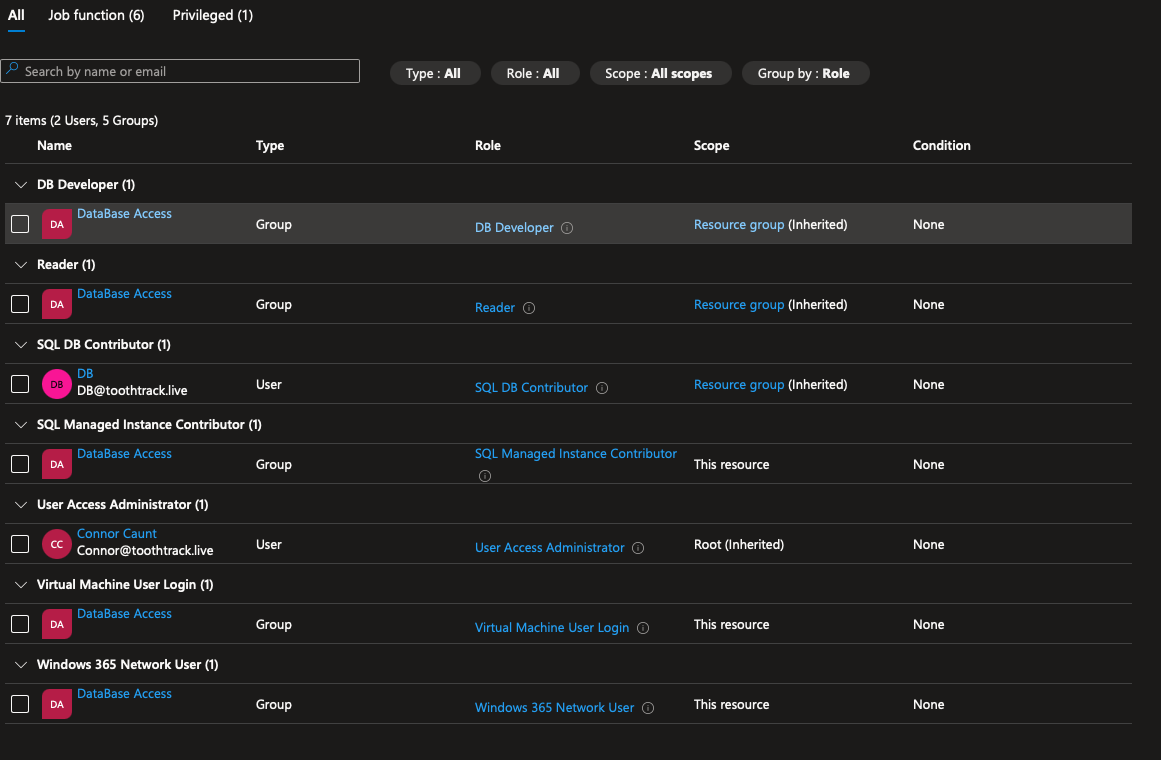Check Virtual Machine User Login row checkbox
This screenshot has width=1161, height=760.
point(20,624)
